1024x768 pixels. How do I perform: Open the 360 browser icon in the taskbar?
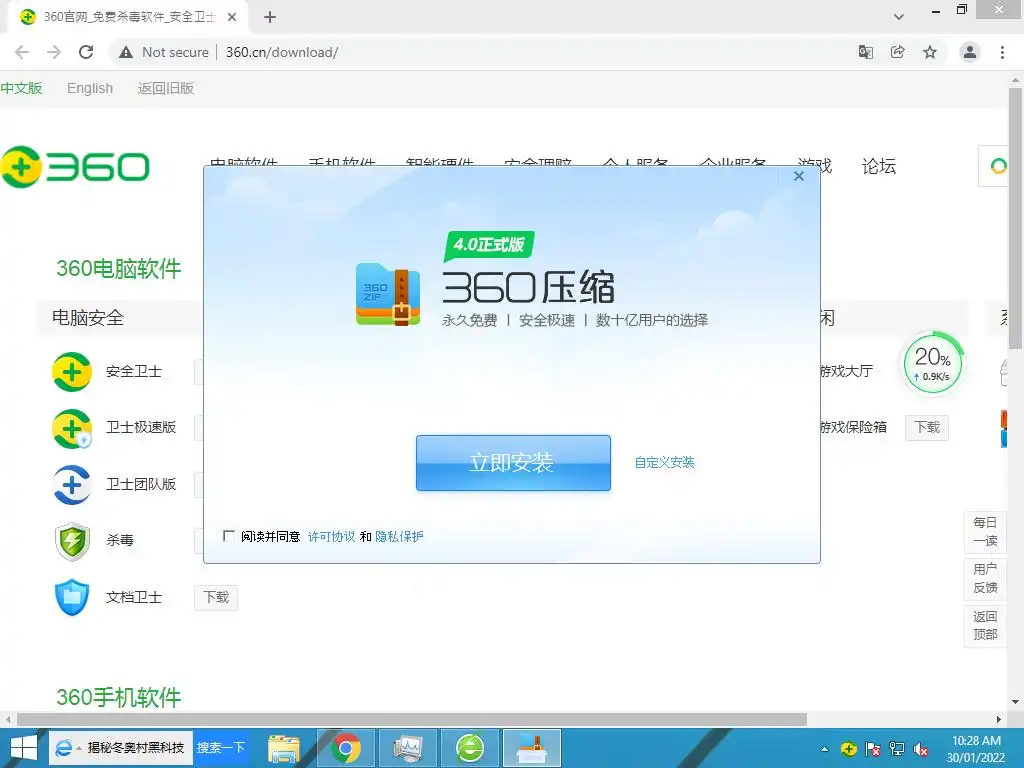pyautogui.click(x=470, y=748)
